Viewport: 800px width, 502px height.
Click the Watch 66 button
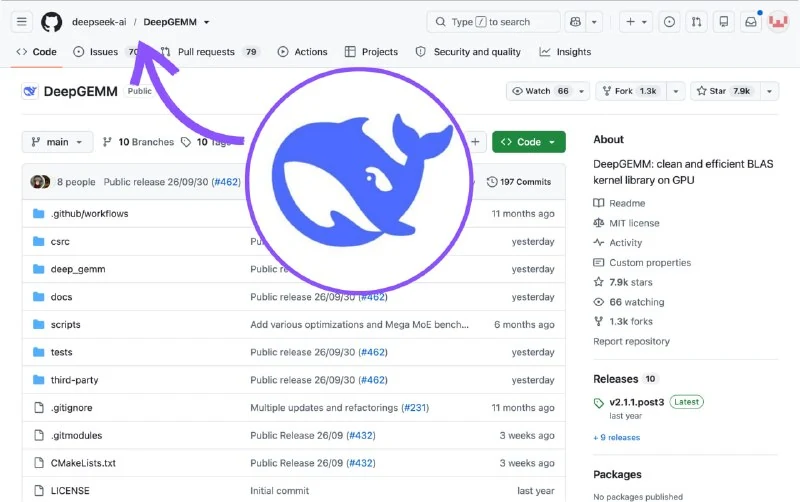[540, 91]
